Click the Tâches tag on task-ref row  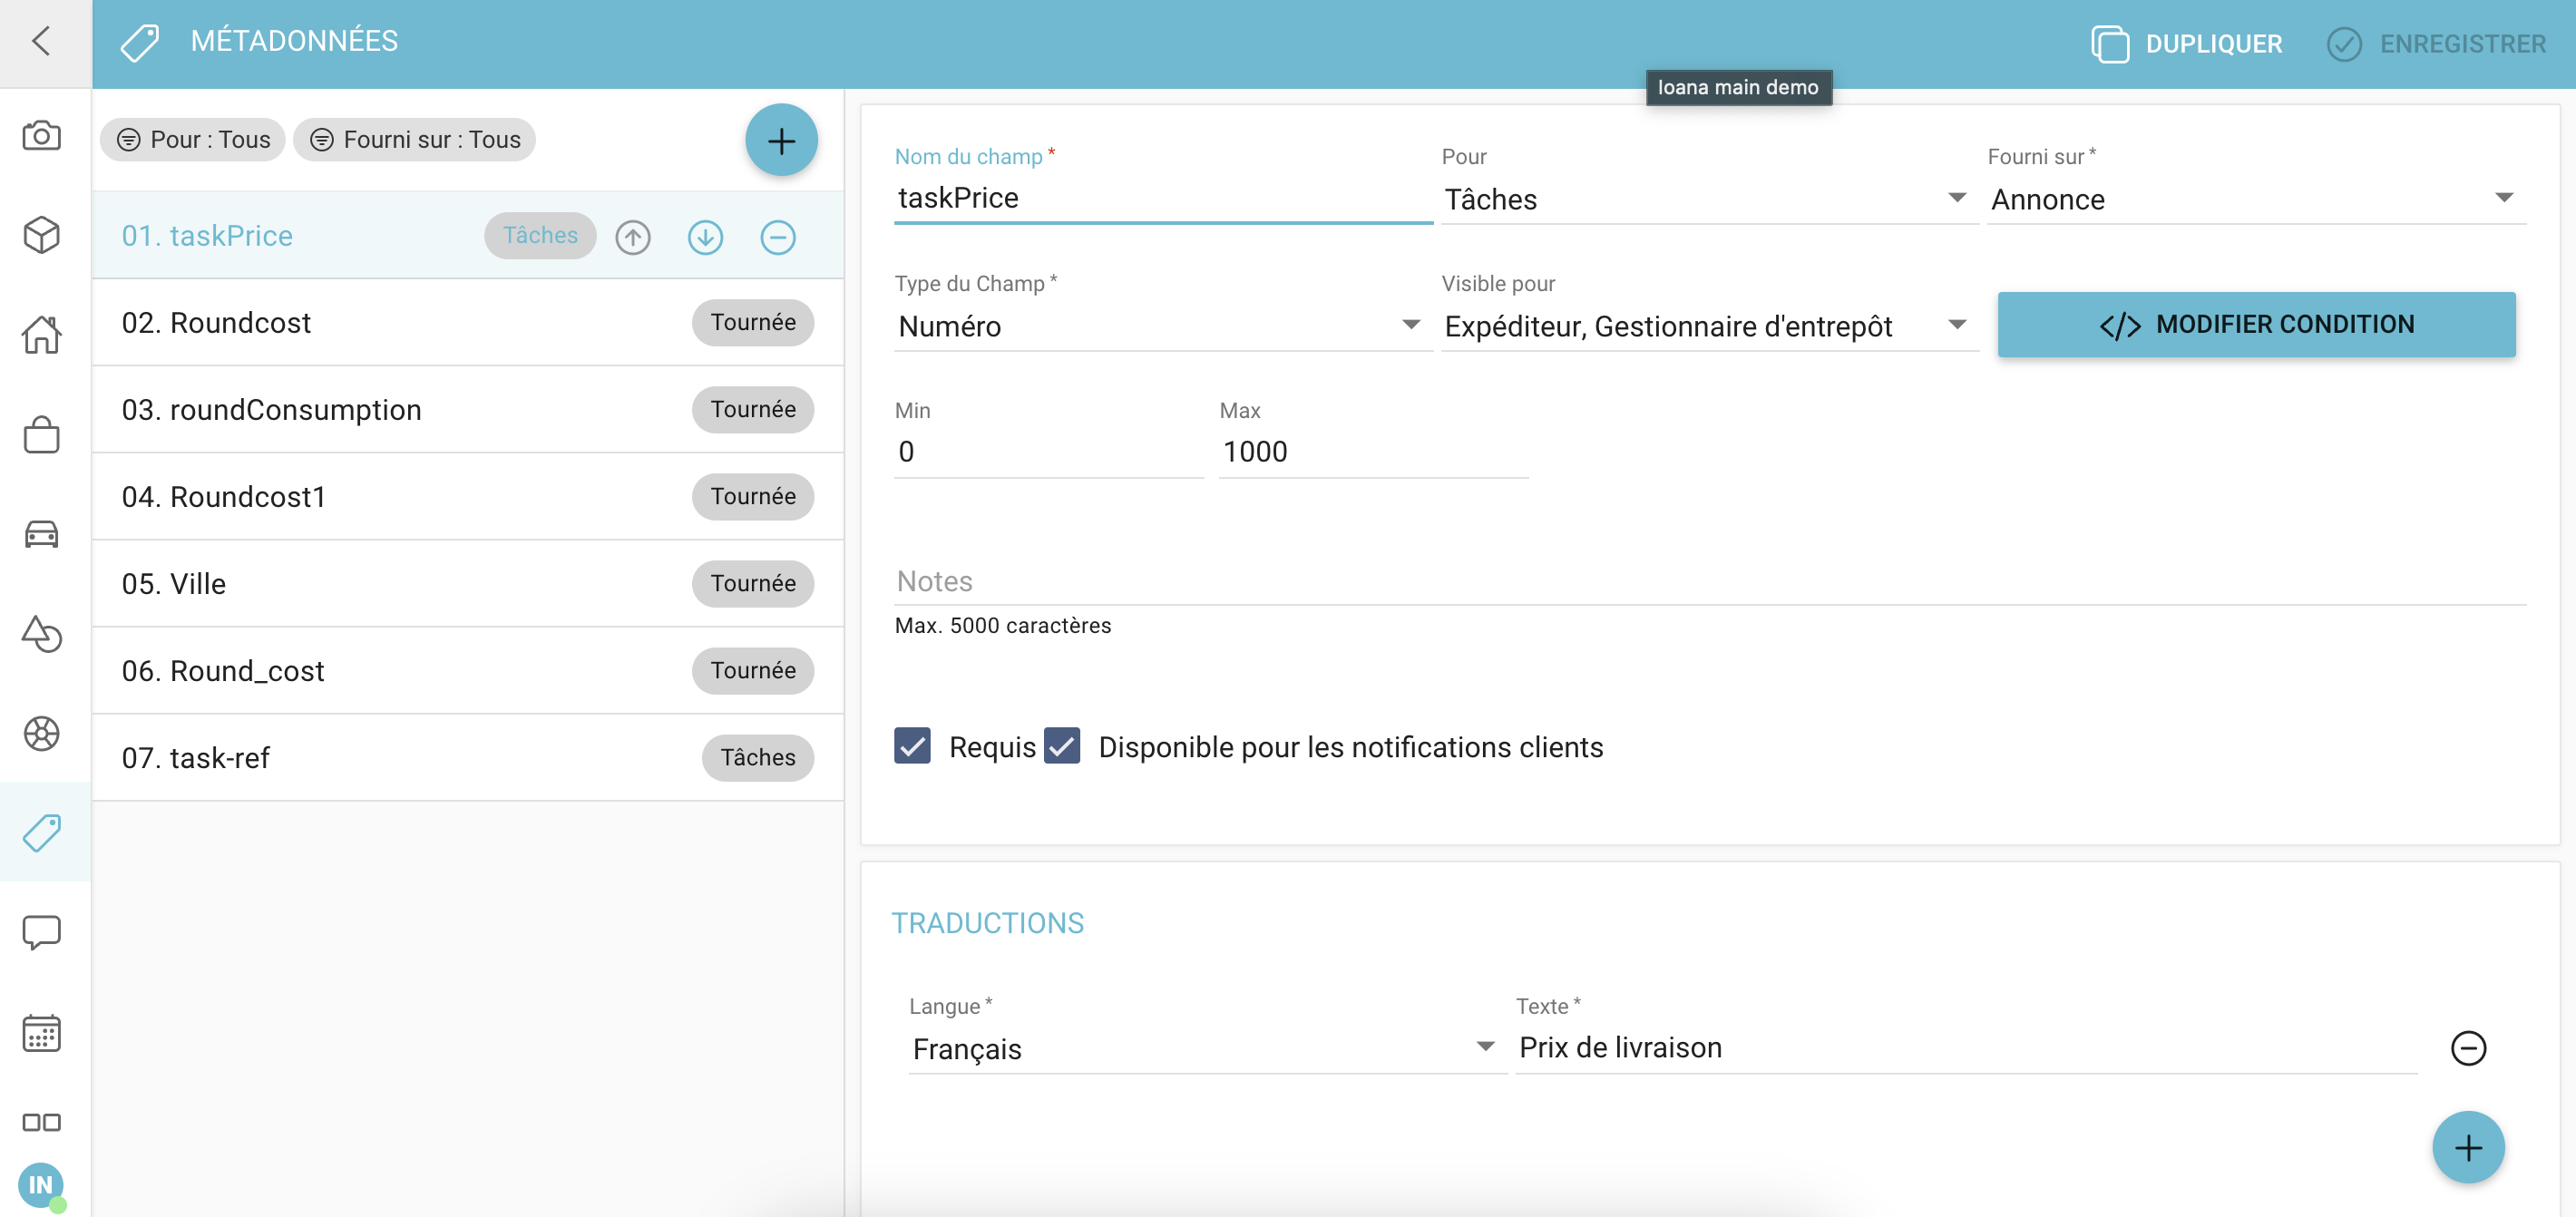[x=758, y=758]
